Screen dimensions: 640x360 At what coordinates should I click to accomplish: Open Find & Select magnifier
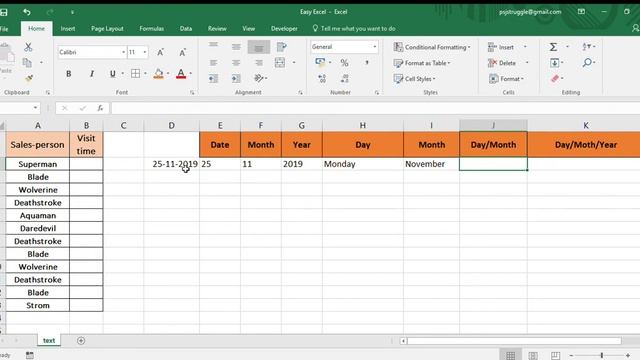[x=587, y=62]
